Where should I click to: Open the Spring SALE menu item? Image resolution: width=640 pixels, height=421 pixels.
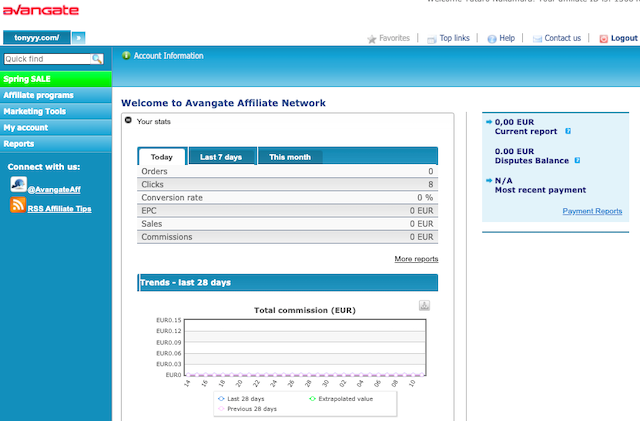(56, 79)
